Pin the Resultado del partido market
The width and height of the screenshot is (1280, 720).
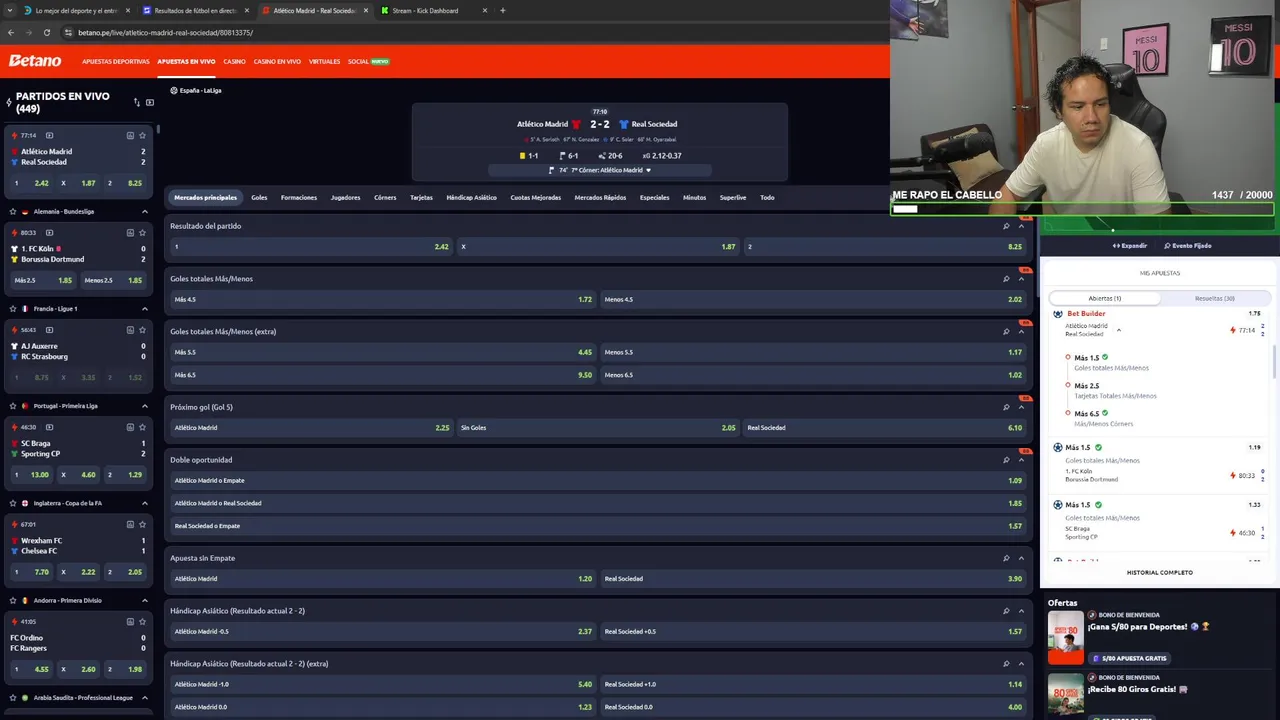(1006, 226)
